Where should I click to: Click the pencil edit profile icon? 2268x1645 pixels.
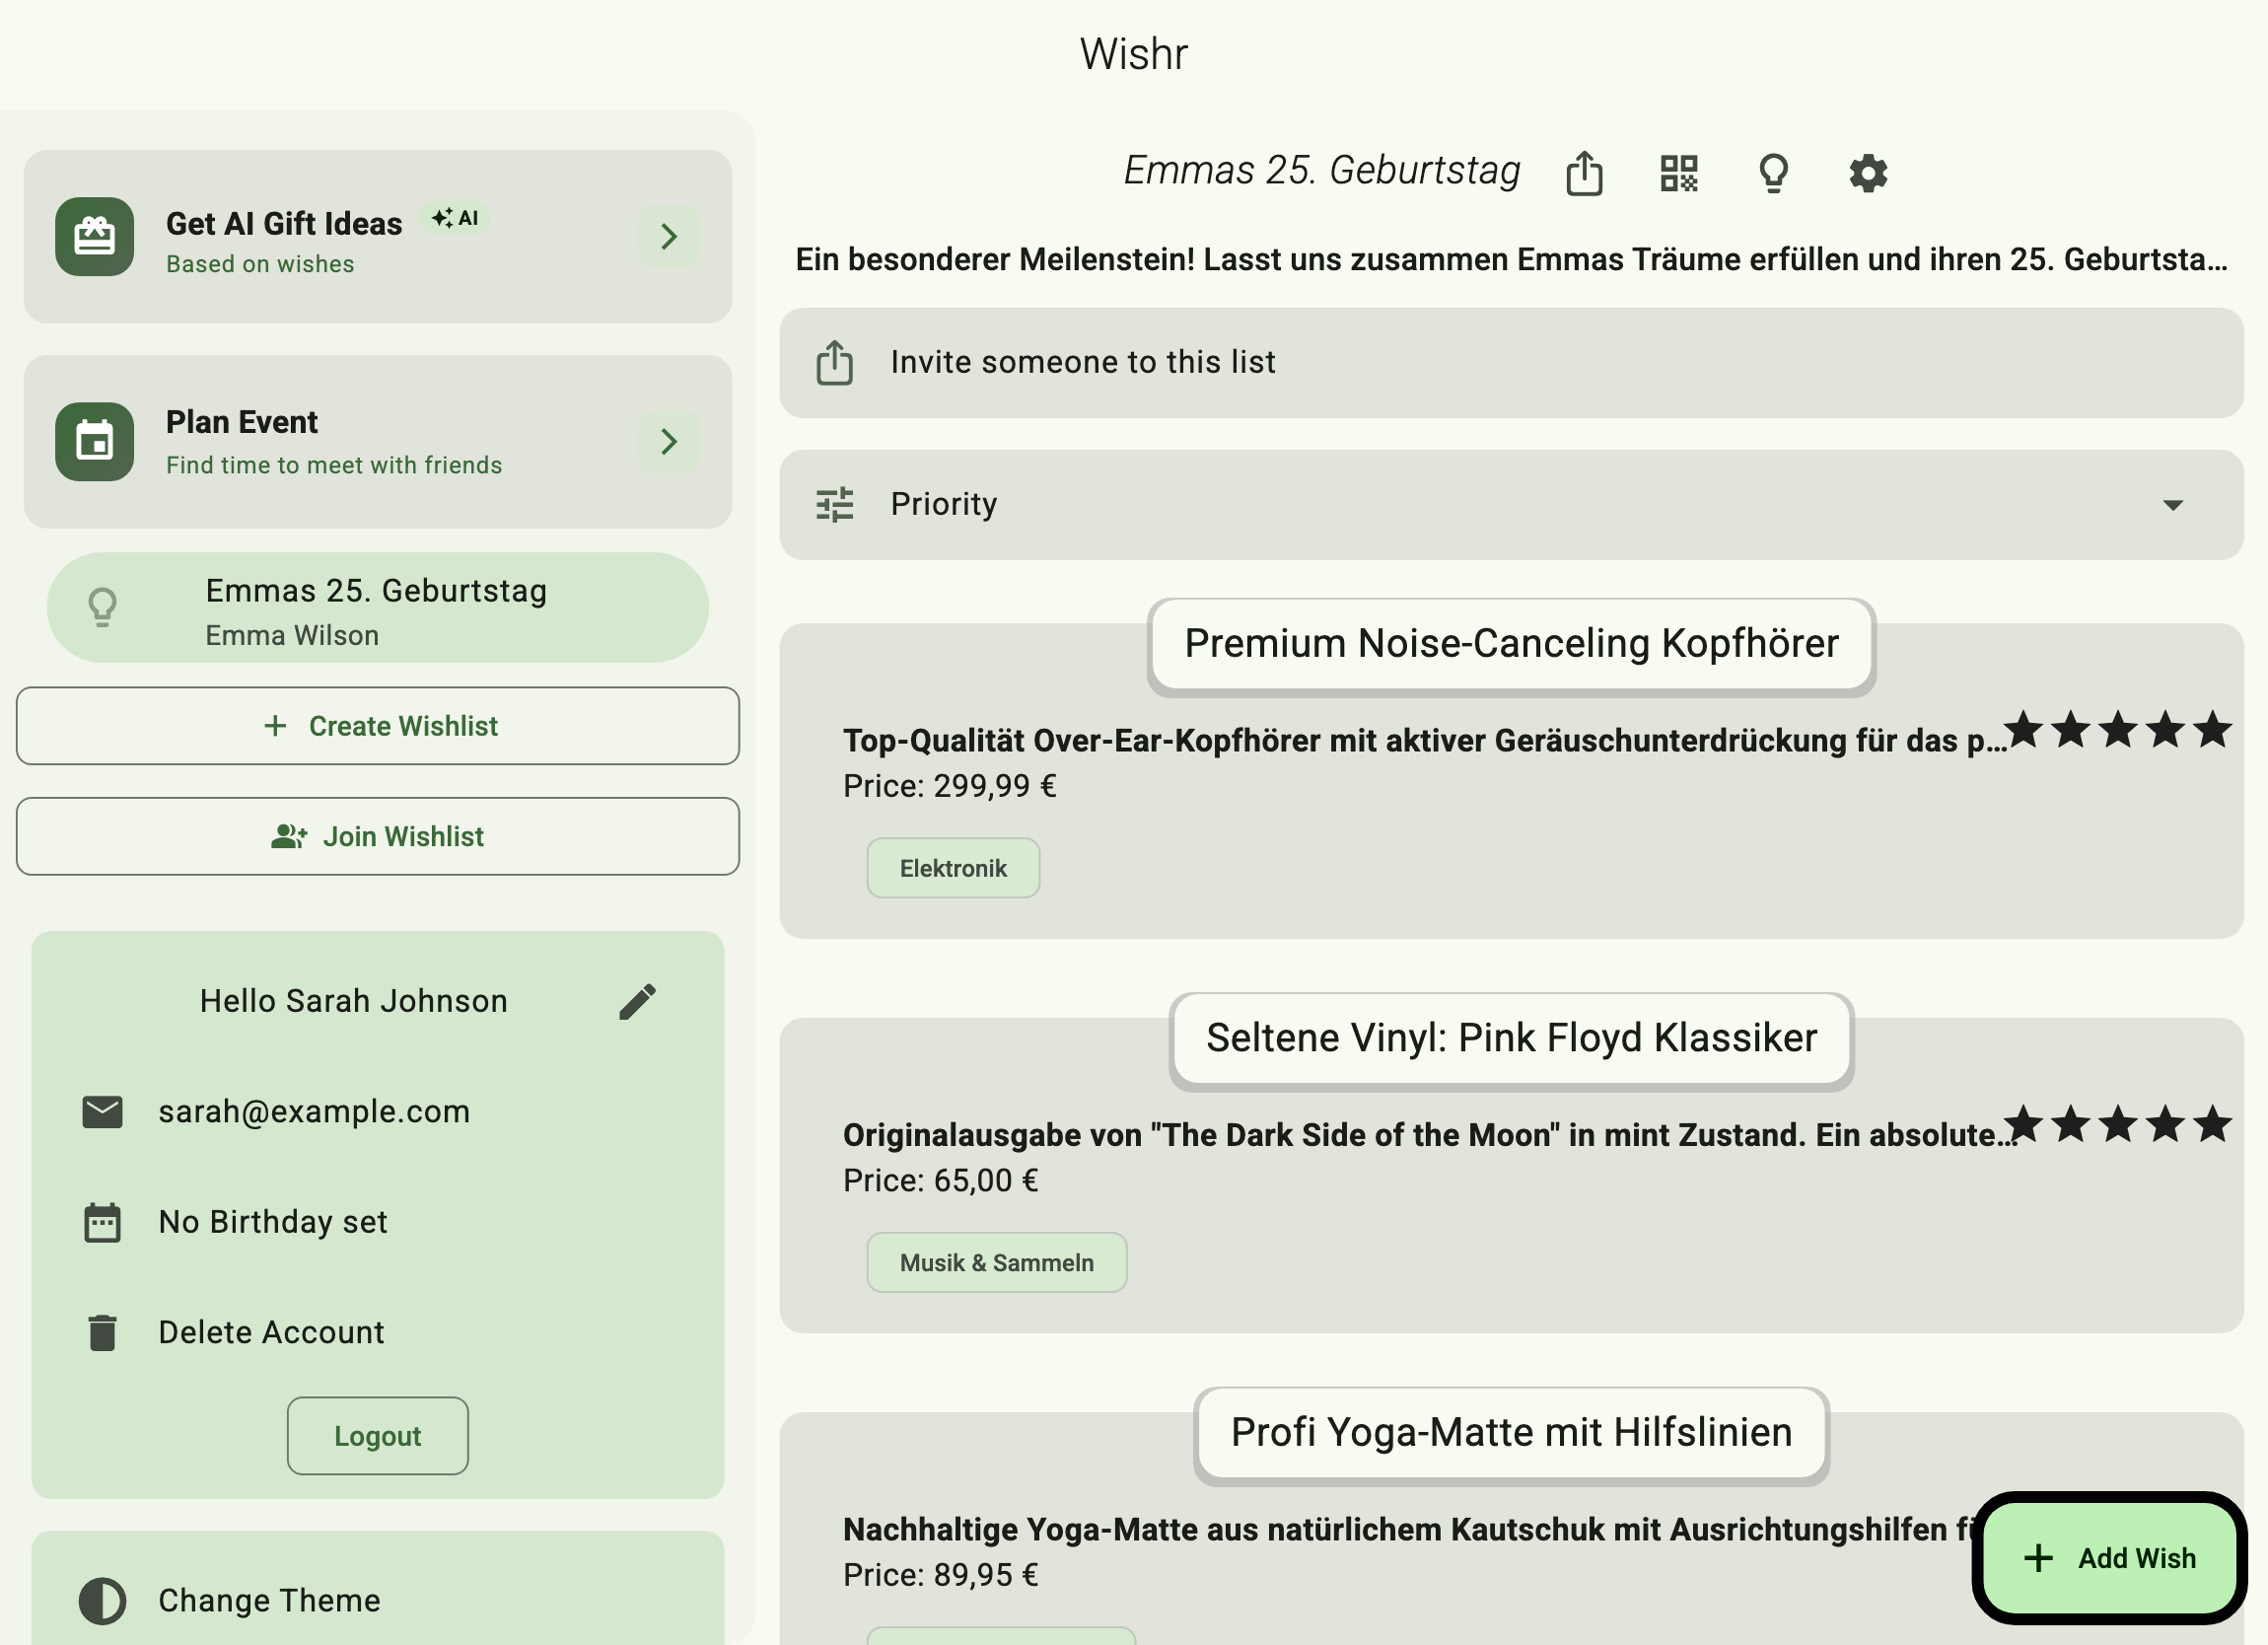click(x=637, y=1001)
